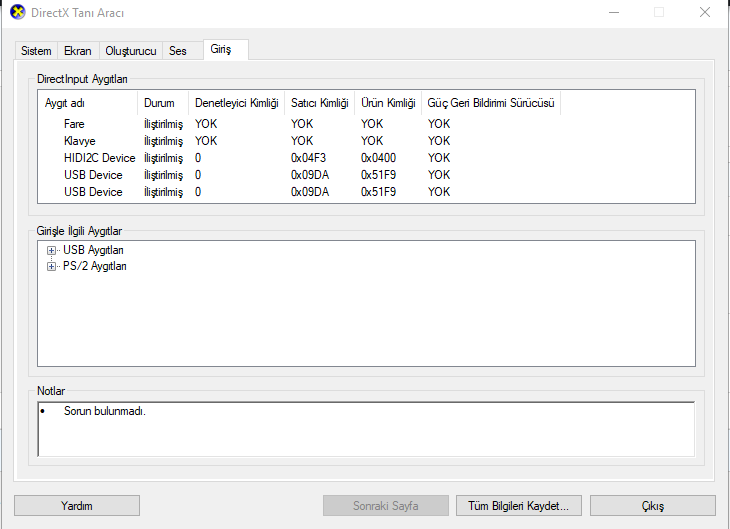Click the Çıkış button to exit

coord(652,506)
